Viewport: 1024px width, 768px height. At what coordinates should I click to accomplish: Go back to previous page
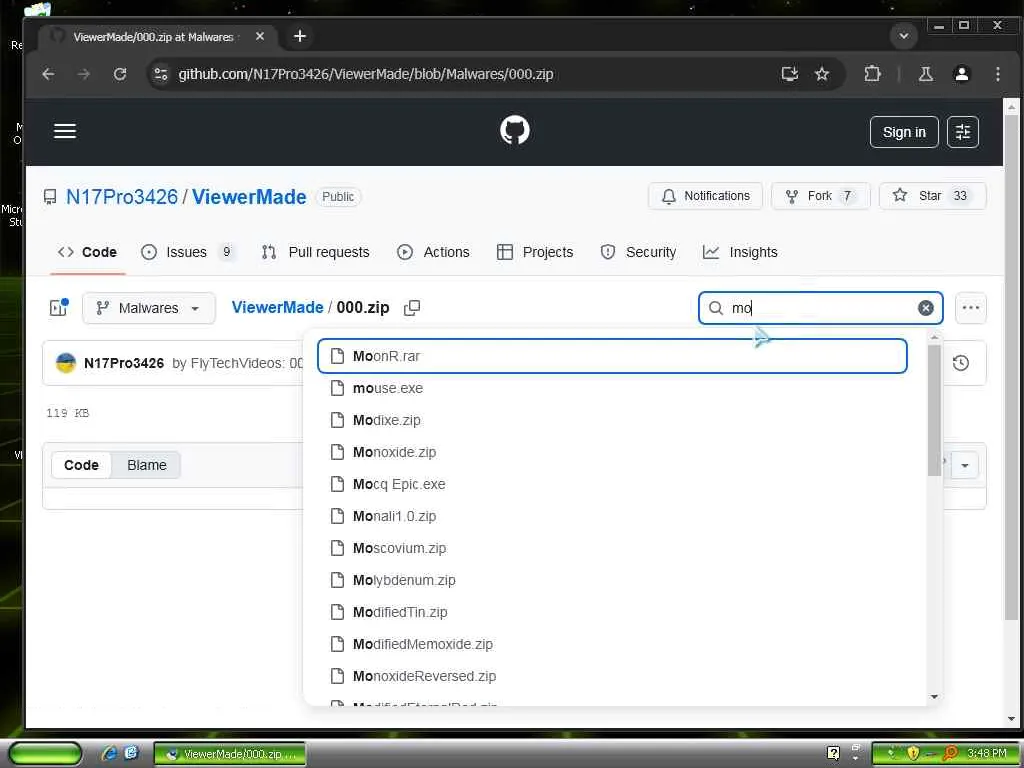point(48,74)
